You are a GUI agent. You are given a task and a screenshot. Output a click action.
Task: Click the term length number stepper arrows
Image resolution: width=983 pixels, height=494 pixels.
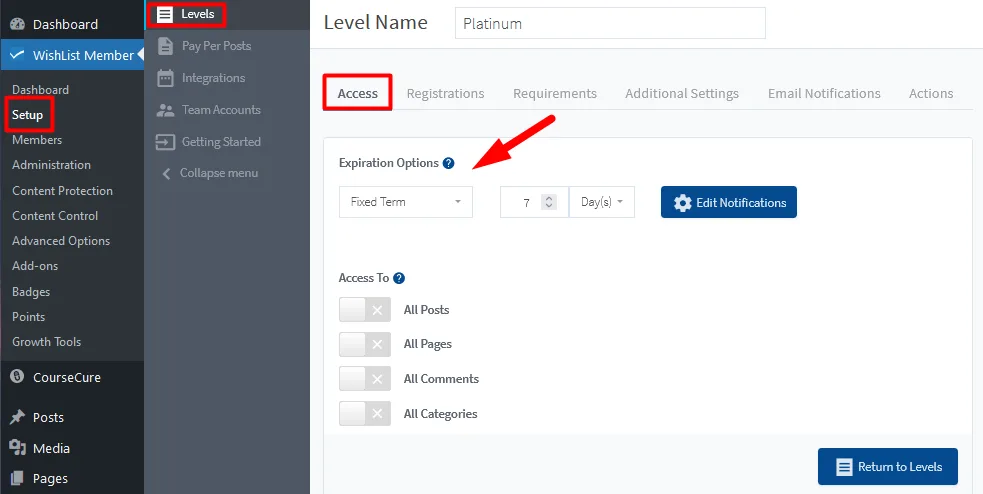pyautogui.click(x=549, y=202)
